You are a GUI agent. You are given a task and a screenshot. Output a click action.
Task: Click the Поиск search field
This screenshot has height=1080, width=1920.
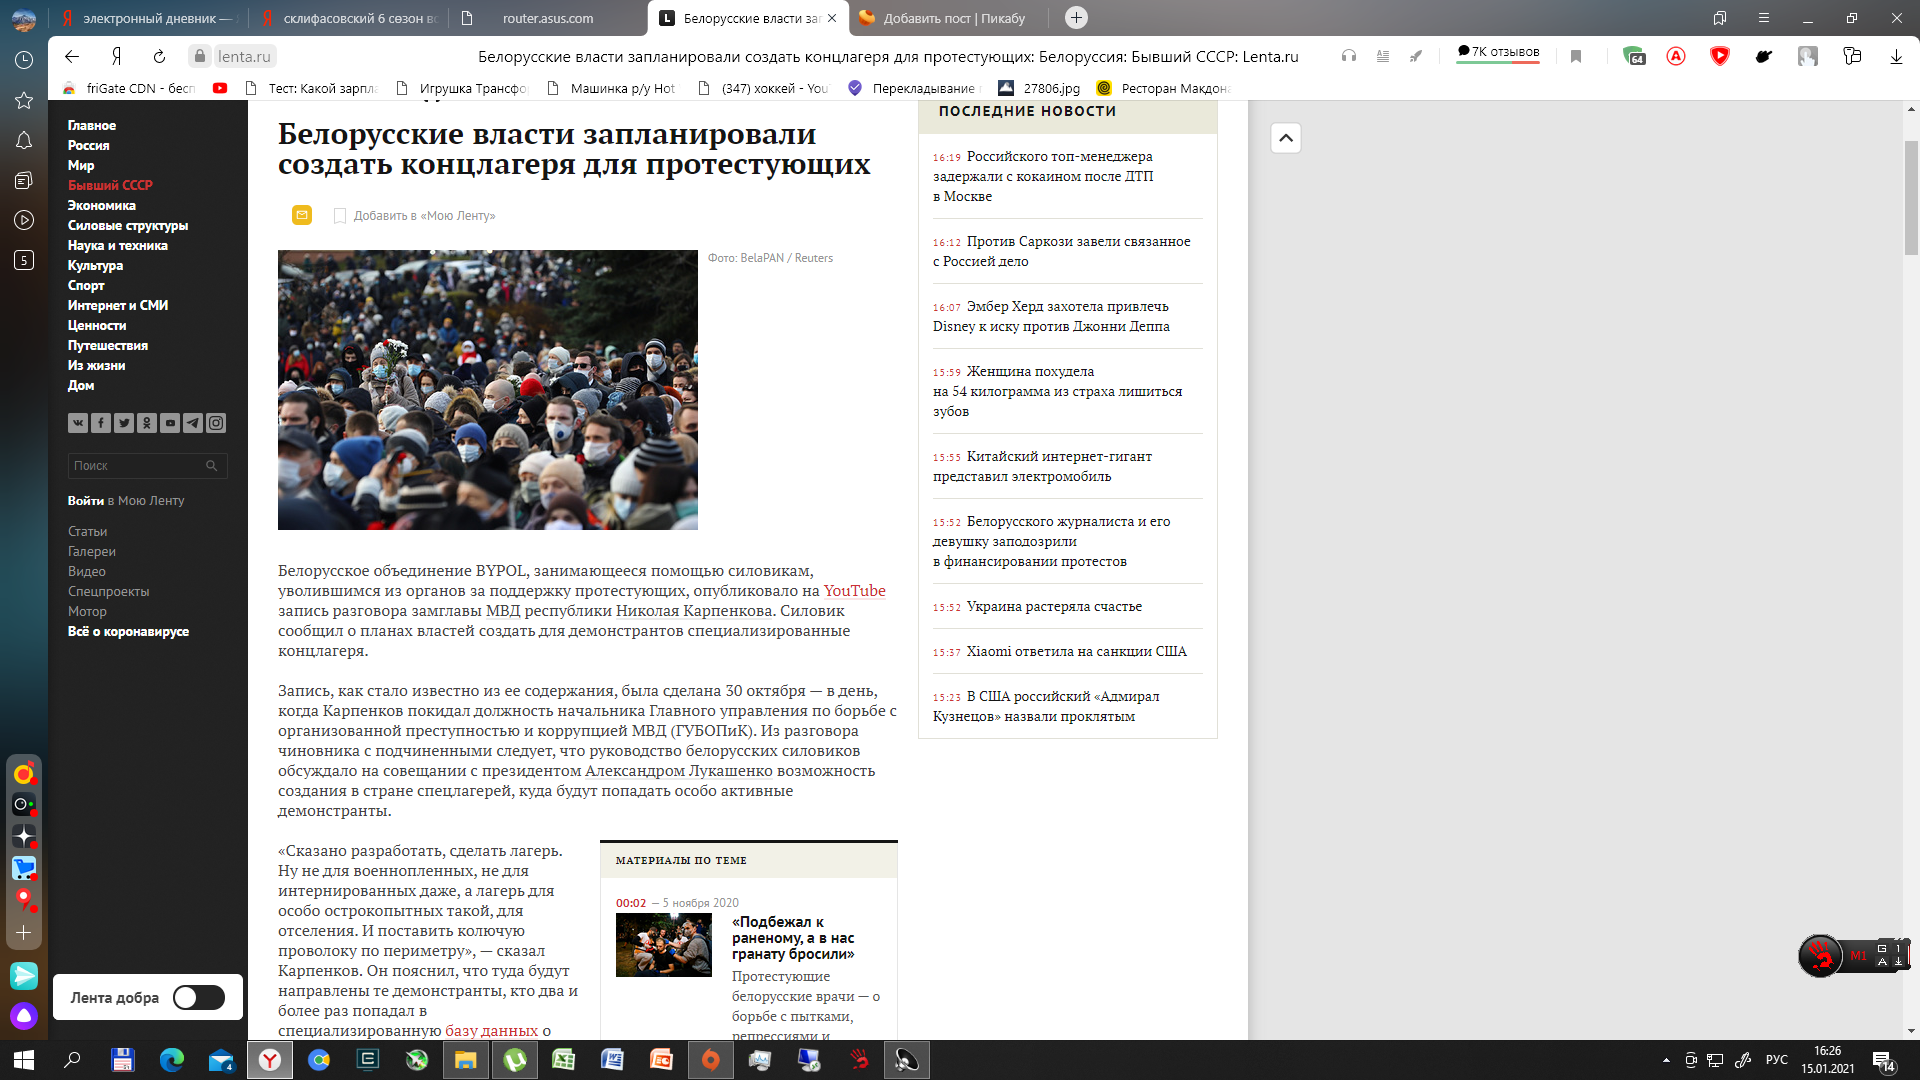[135, 466]
